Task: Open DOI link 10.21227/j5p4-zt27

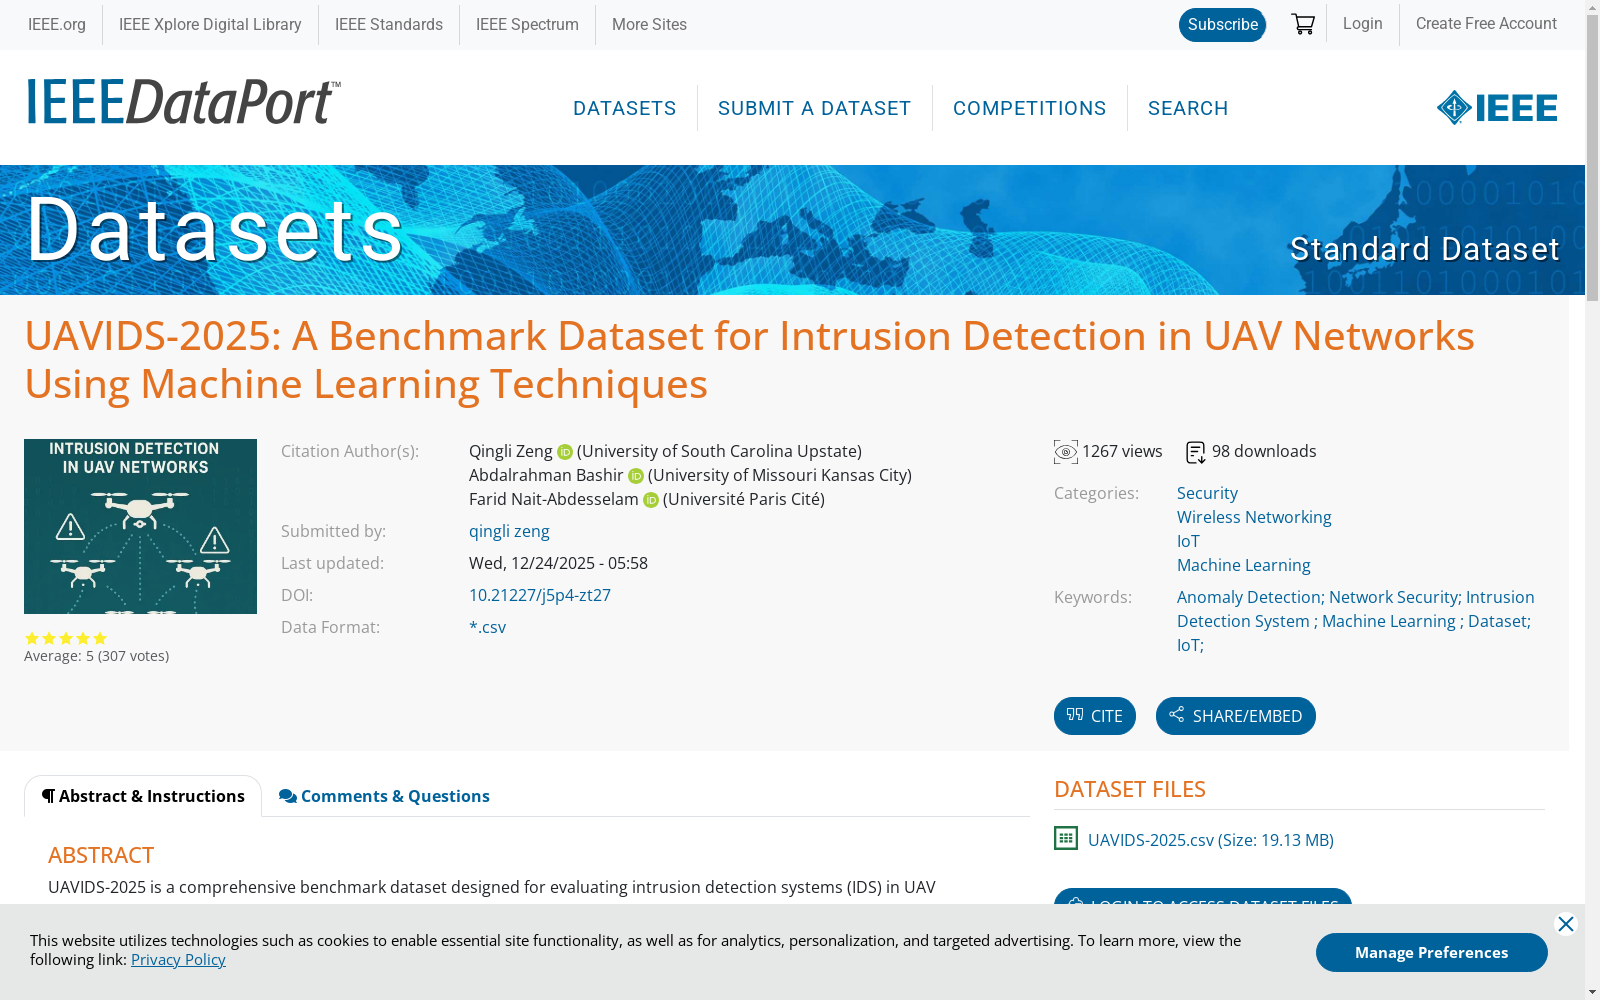Action: (540, 595)
